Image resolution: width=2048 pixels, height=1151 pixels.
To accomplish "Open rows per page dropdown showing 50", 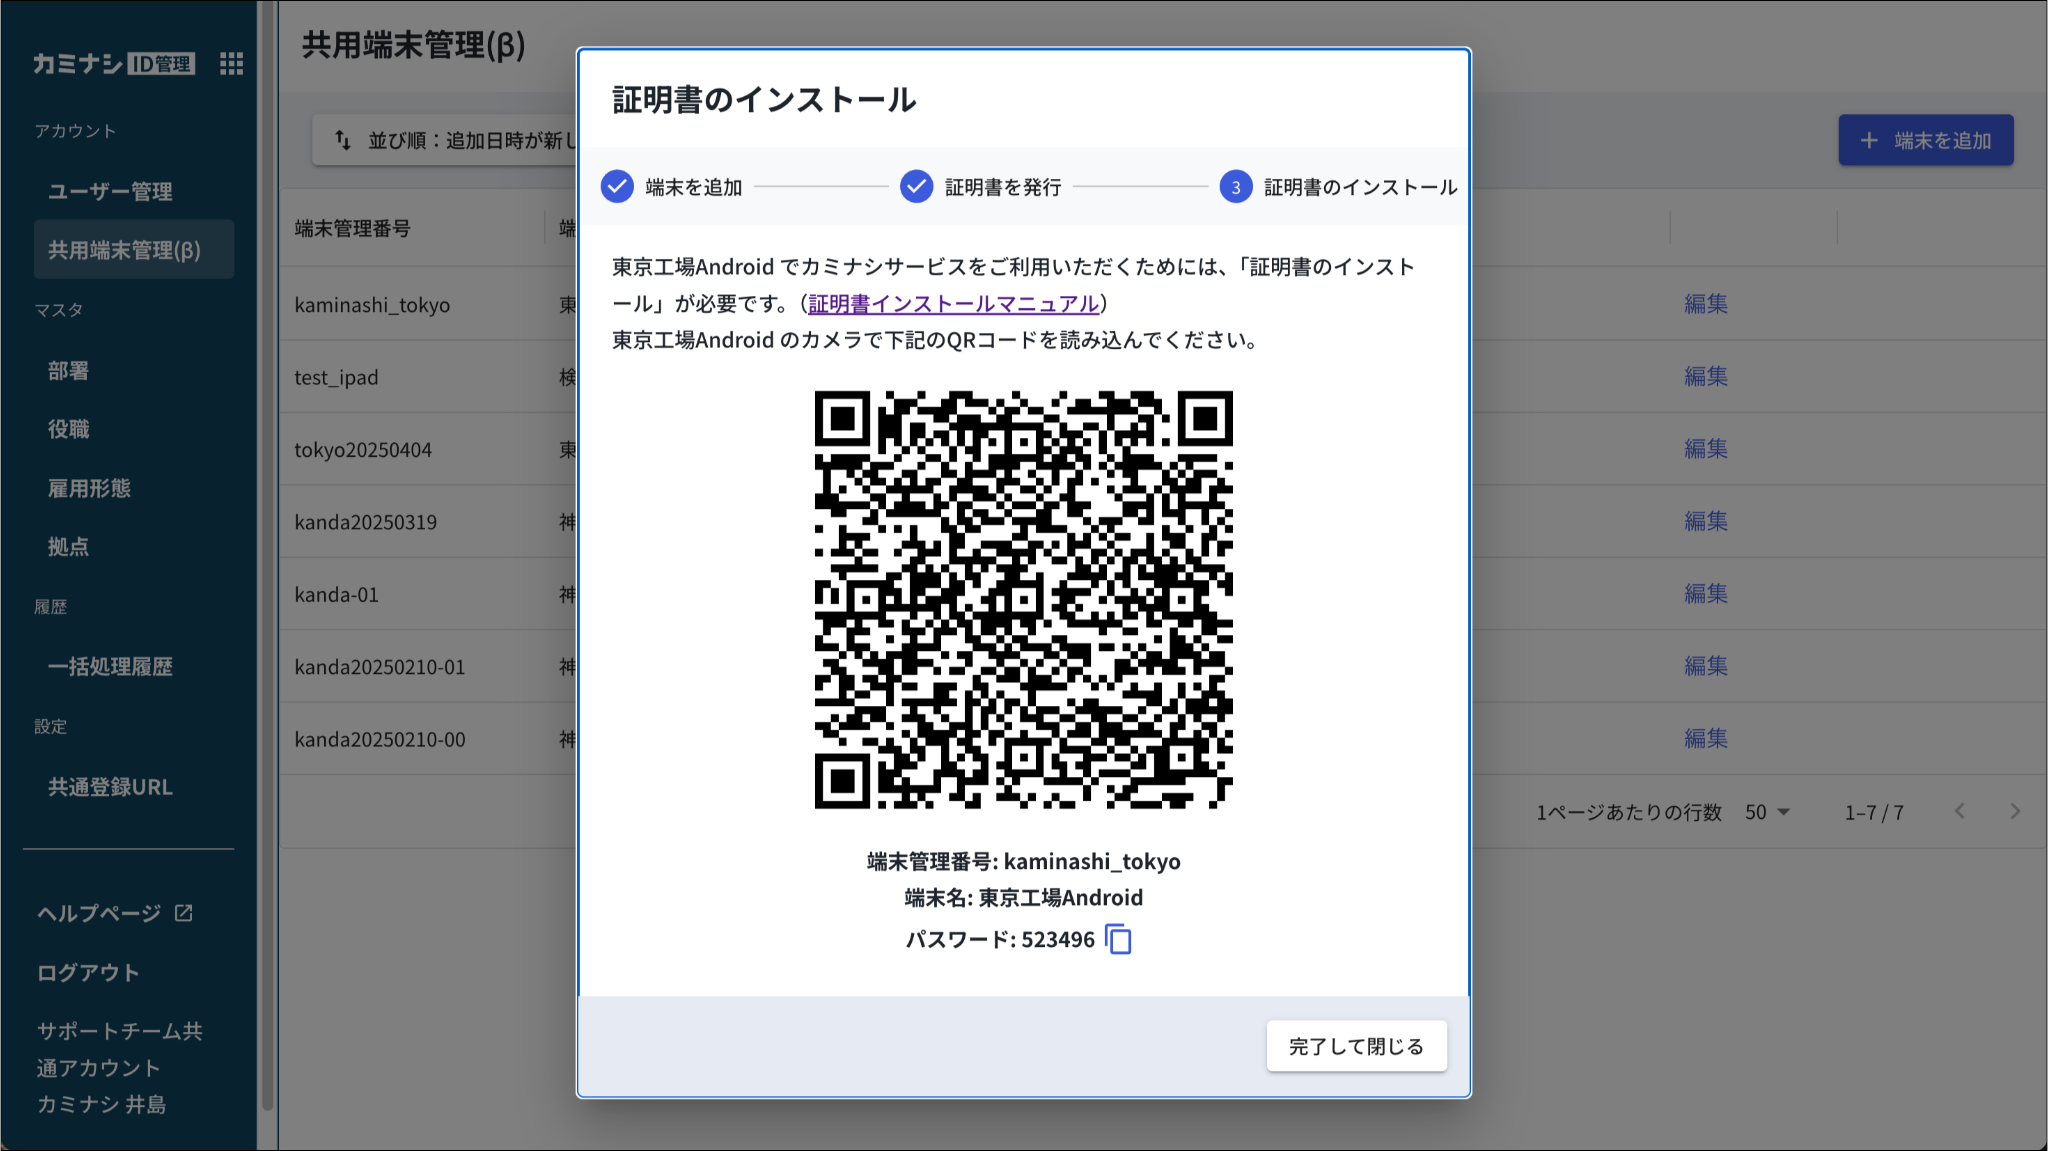I will pyautogui.click(x=1767, y=812).
